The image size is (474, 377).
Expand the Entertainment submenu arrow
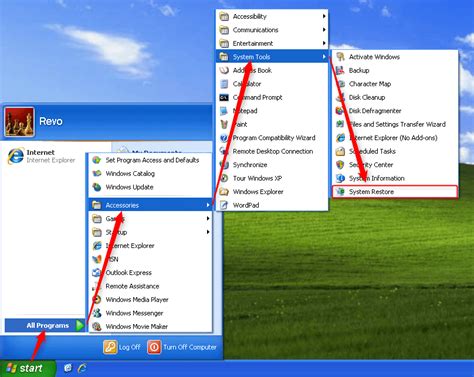324,43
